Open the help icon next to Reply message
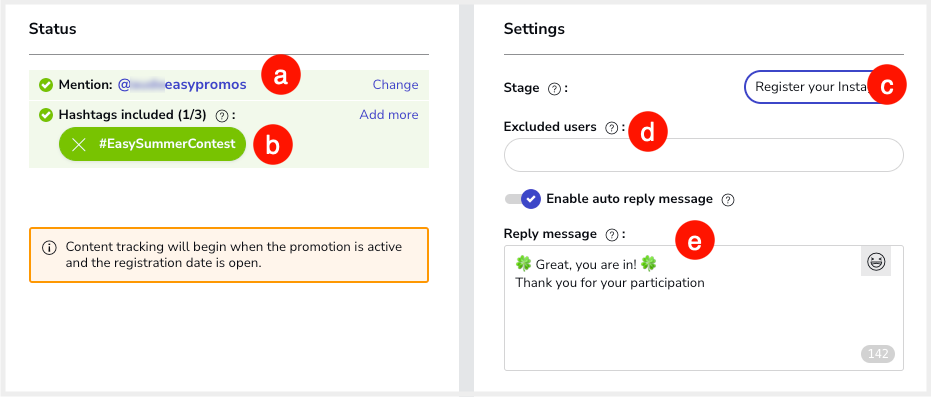Image resolution: width=931 pixels, height=397 pixels. point(611,235)
